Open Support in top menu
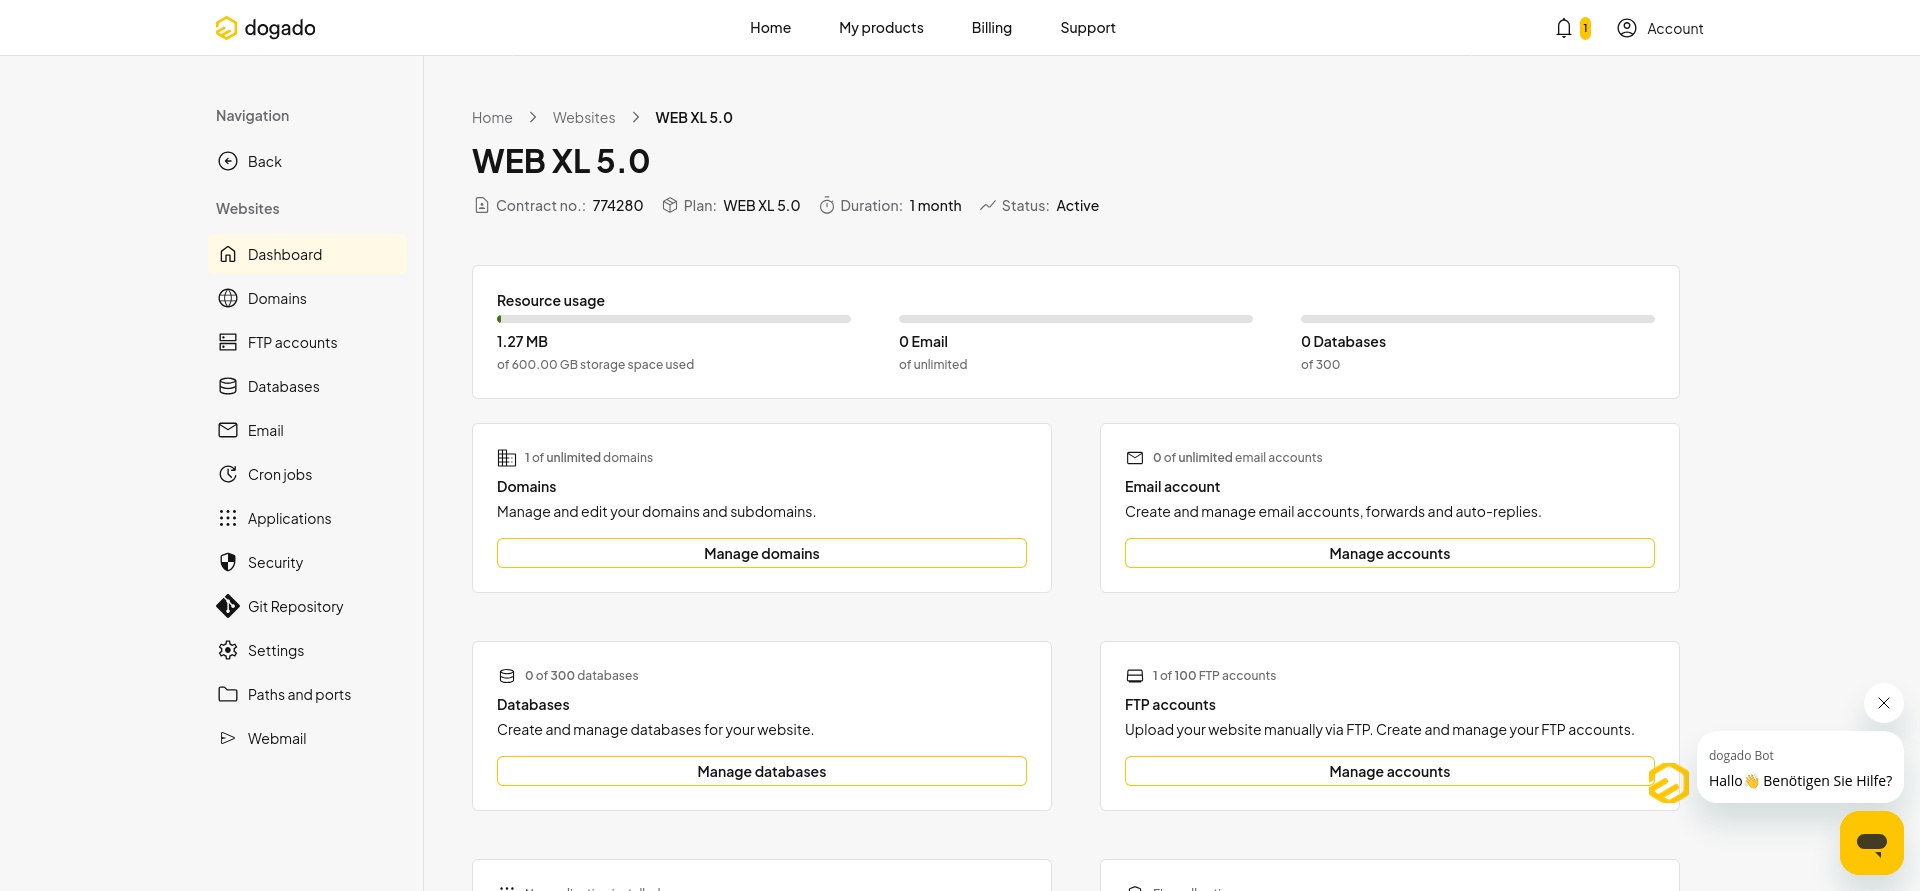 coord(1088,28)
